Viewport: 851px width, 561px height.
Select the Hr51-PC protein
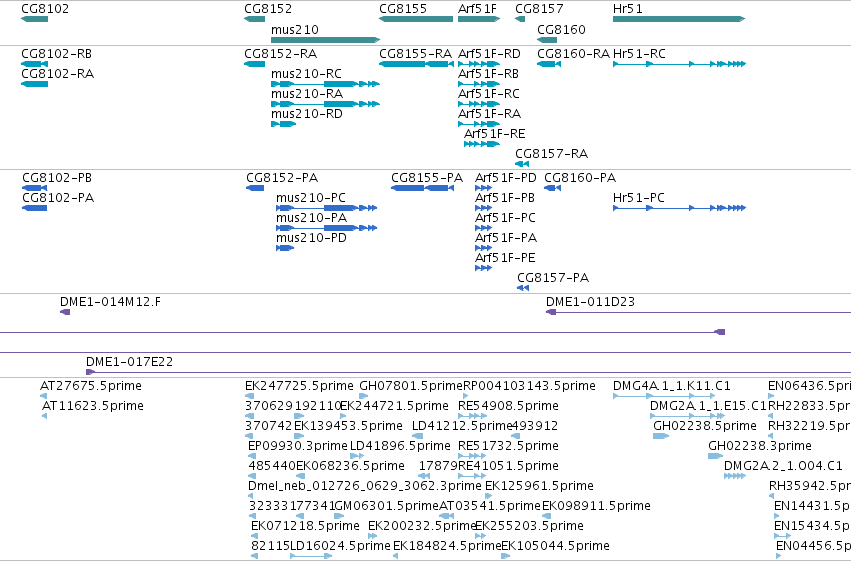pyautogui.click(x=679, y=208)
